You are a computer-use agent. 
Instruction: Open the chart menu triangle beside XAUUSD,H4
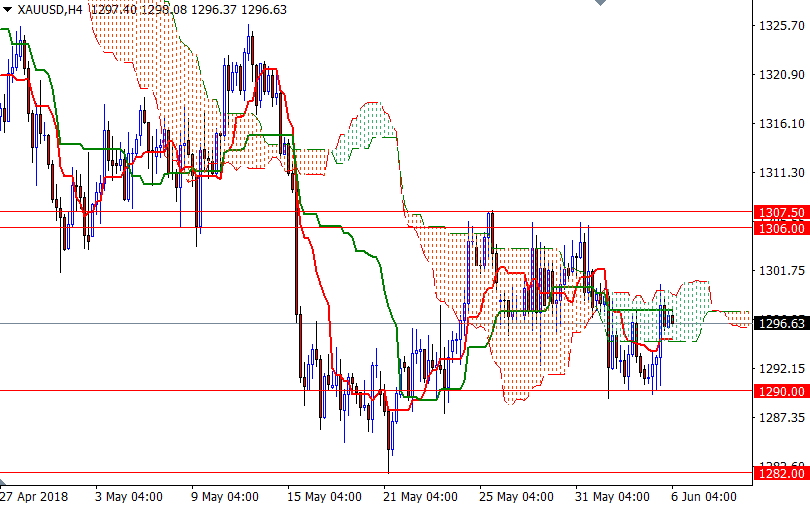pos(7,10)
